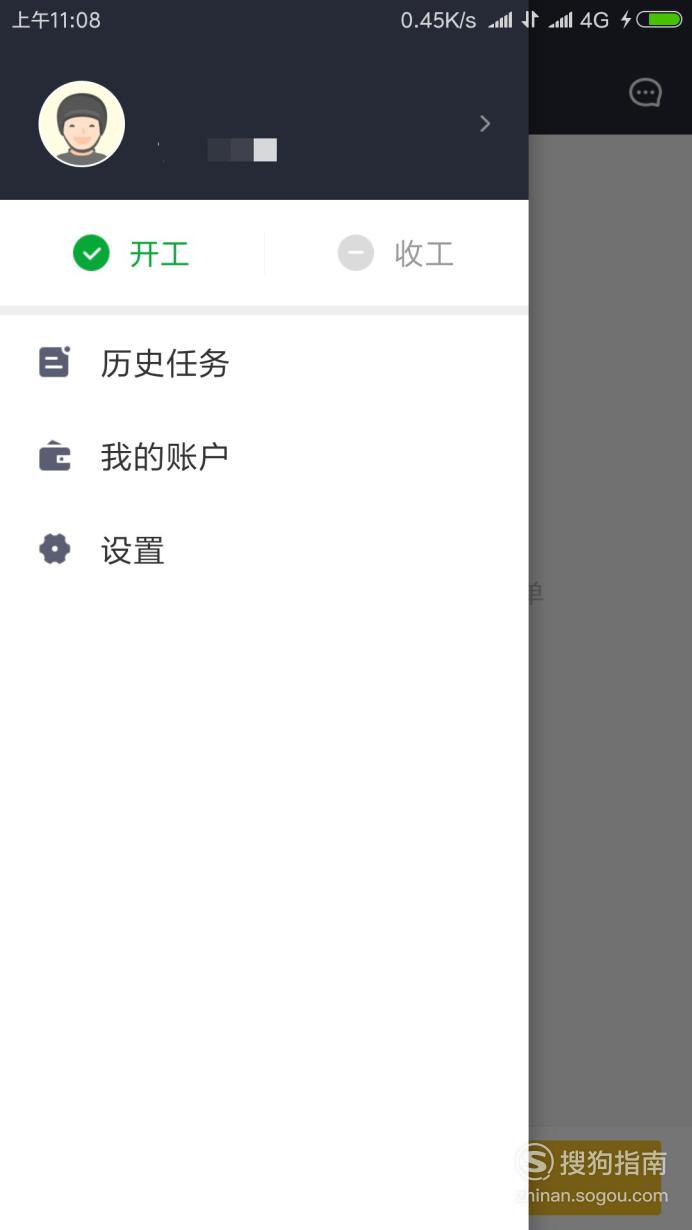Switch status to 开工 label

coord(159,254)
